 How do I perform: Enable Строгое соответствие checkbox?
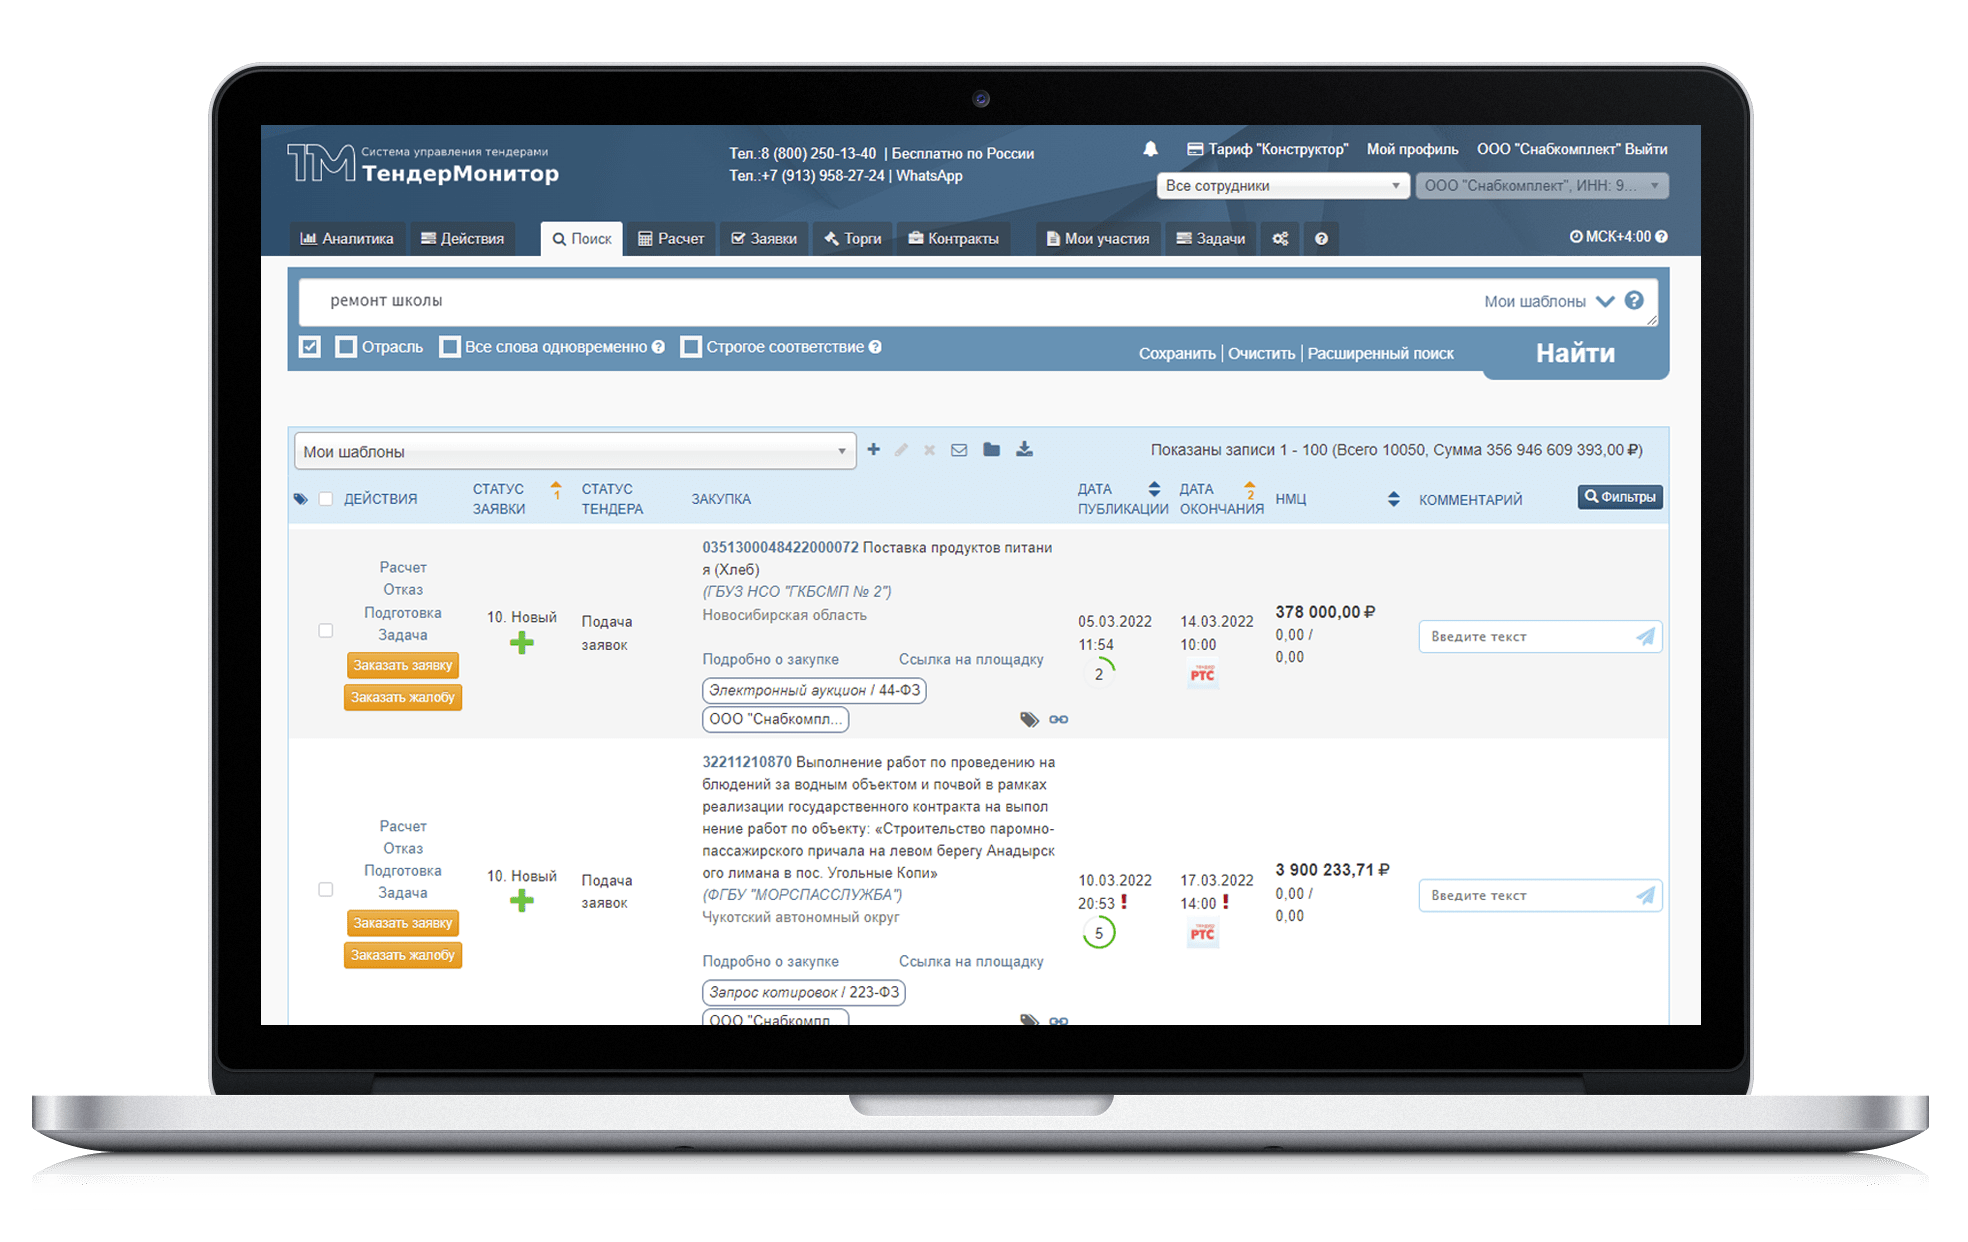point(691,347)
